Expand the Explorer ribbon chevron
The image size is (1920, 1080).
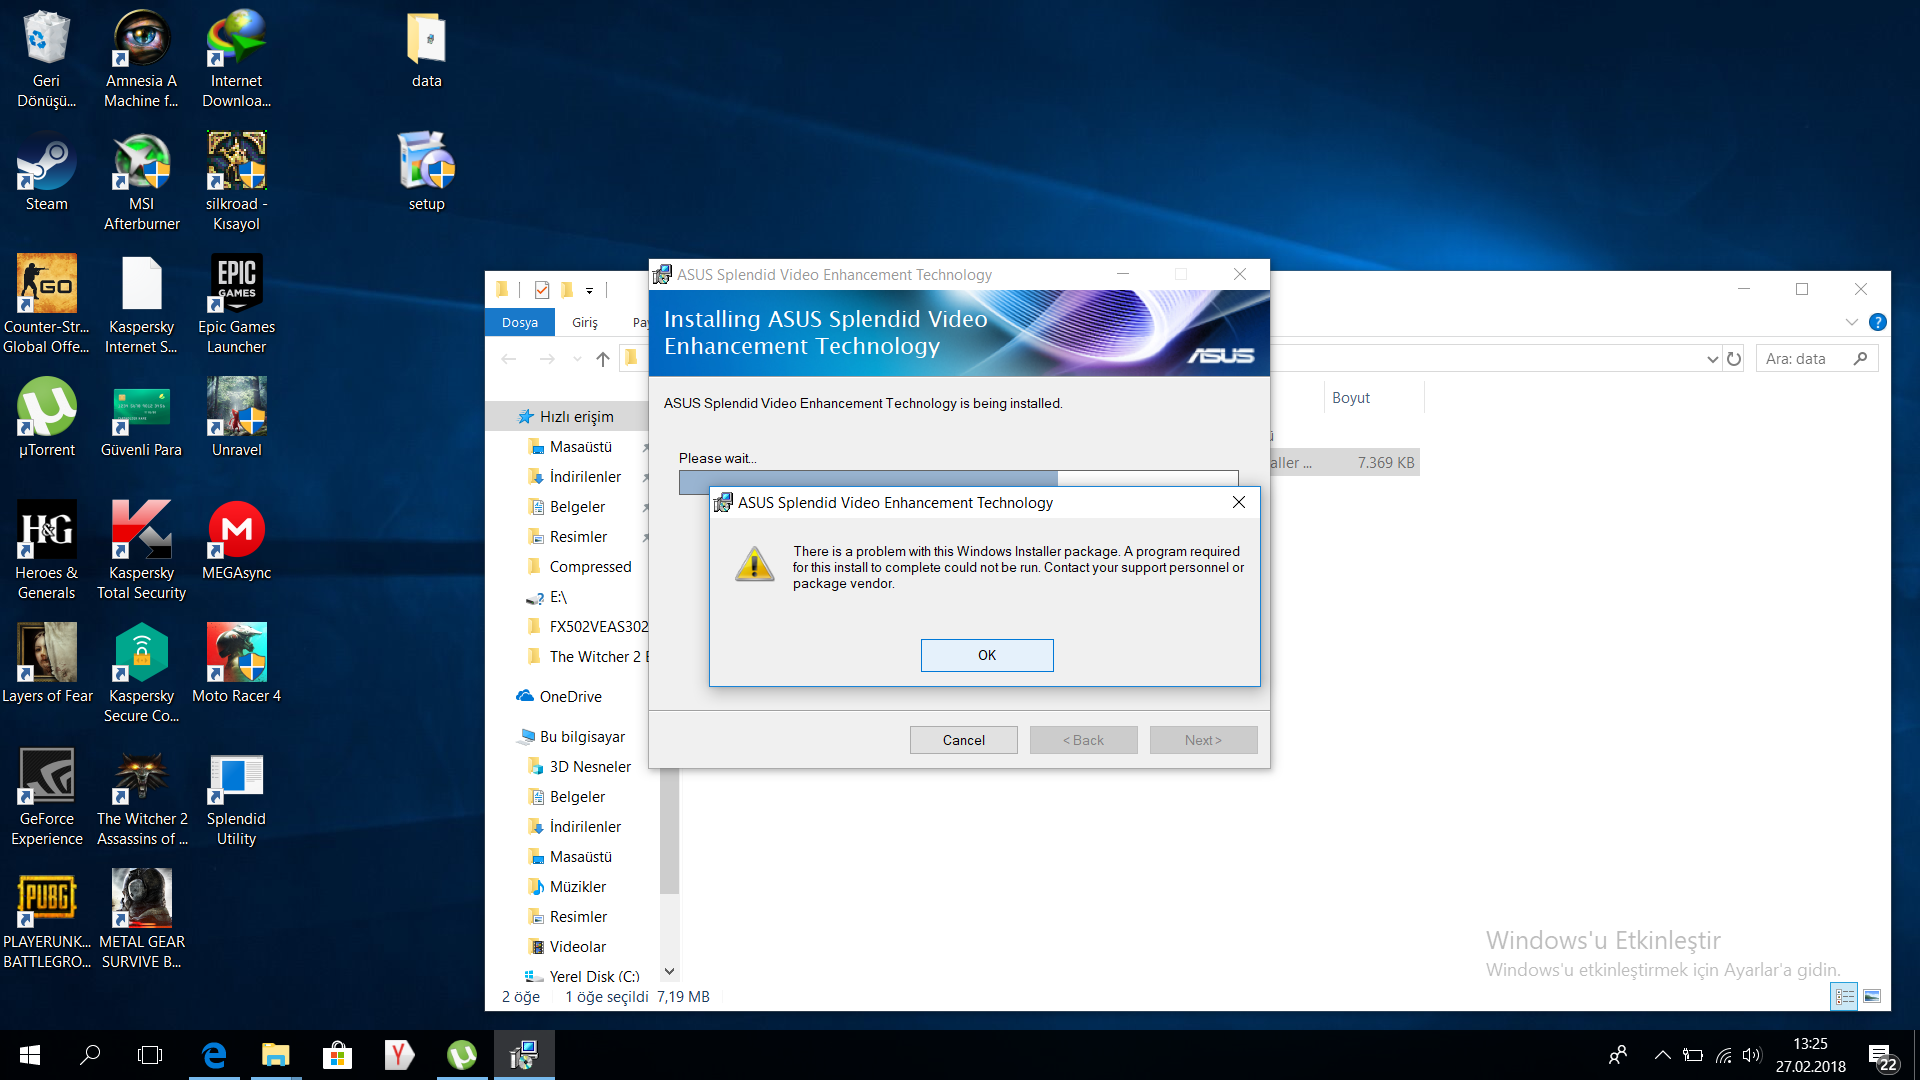click(x=1851, y=322)
